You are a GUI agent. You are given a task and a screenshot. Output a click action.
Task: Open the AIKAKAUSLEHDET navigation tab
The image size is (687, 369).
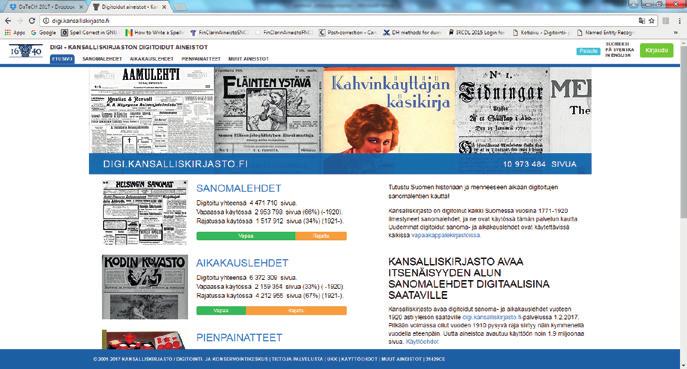[152, 59]
